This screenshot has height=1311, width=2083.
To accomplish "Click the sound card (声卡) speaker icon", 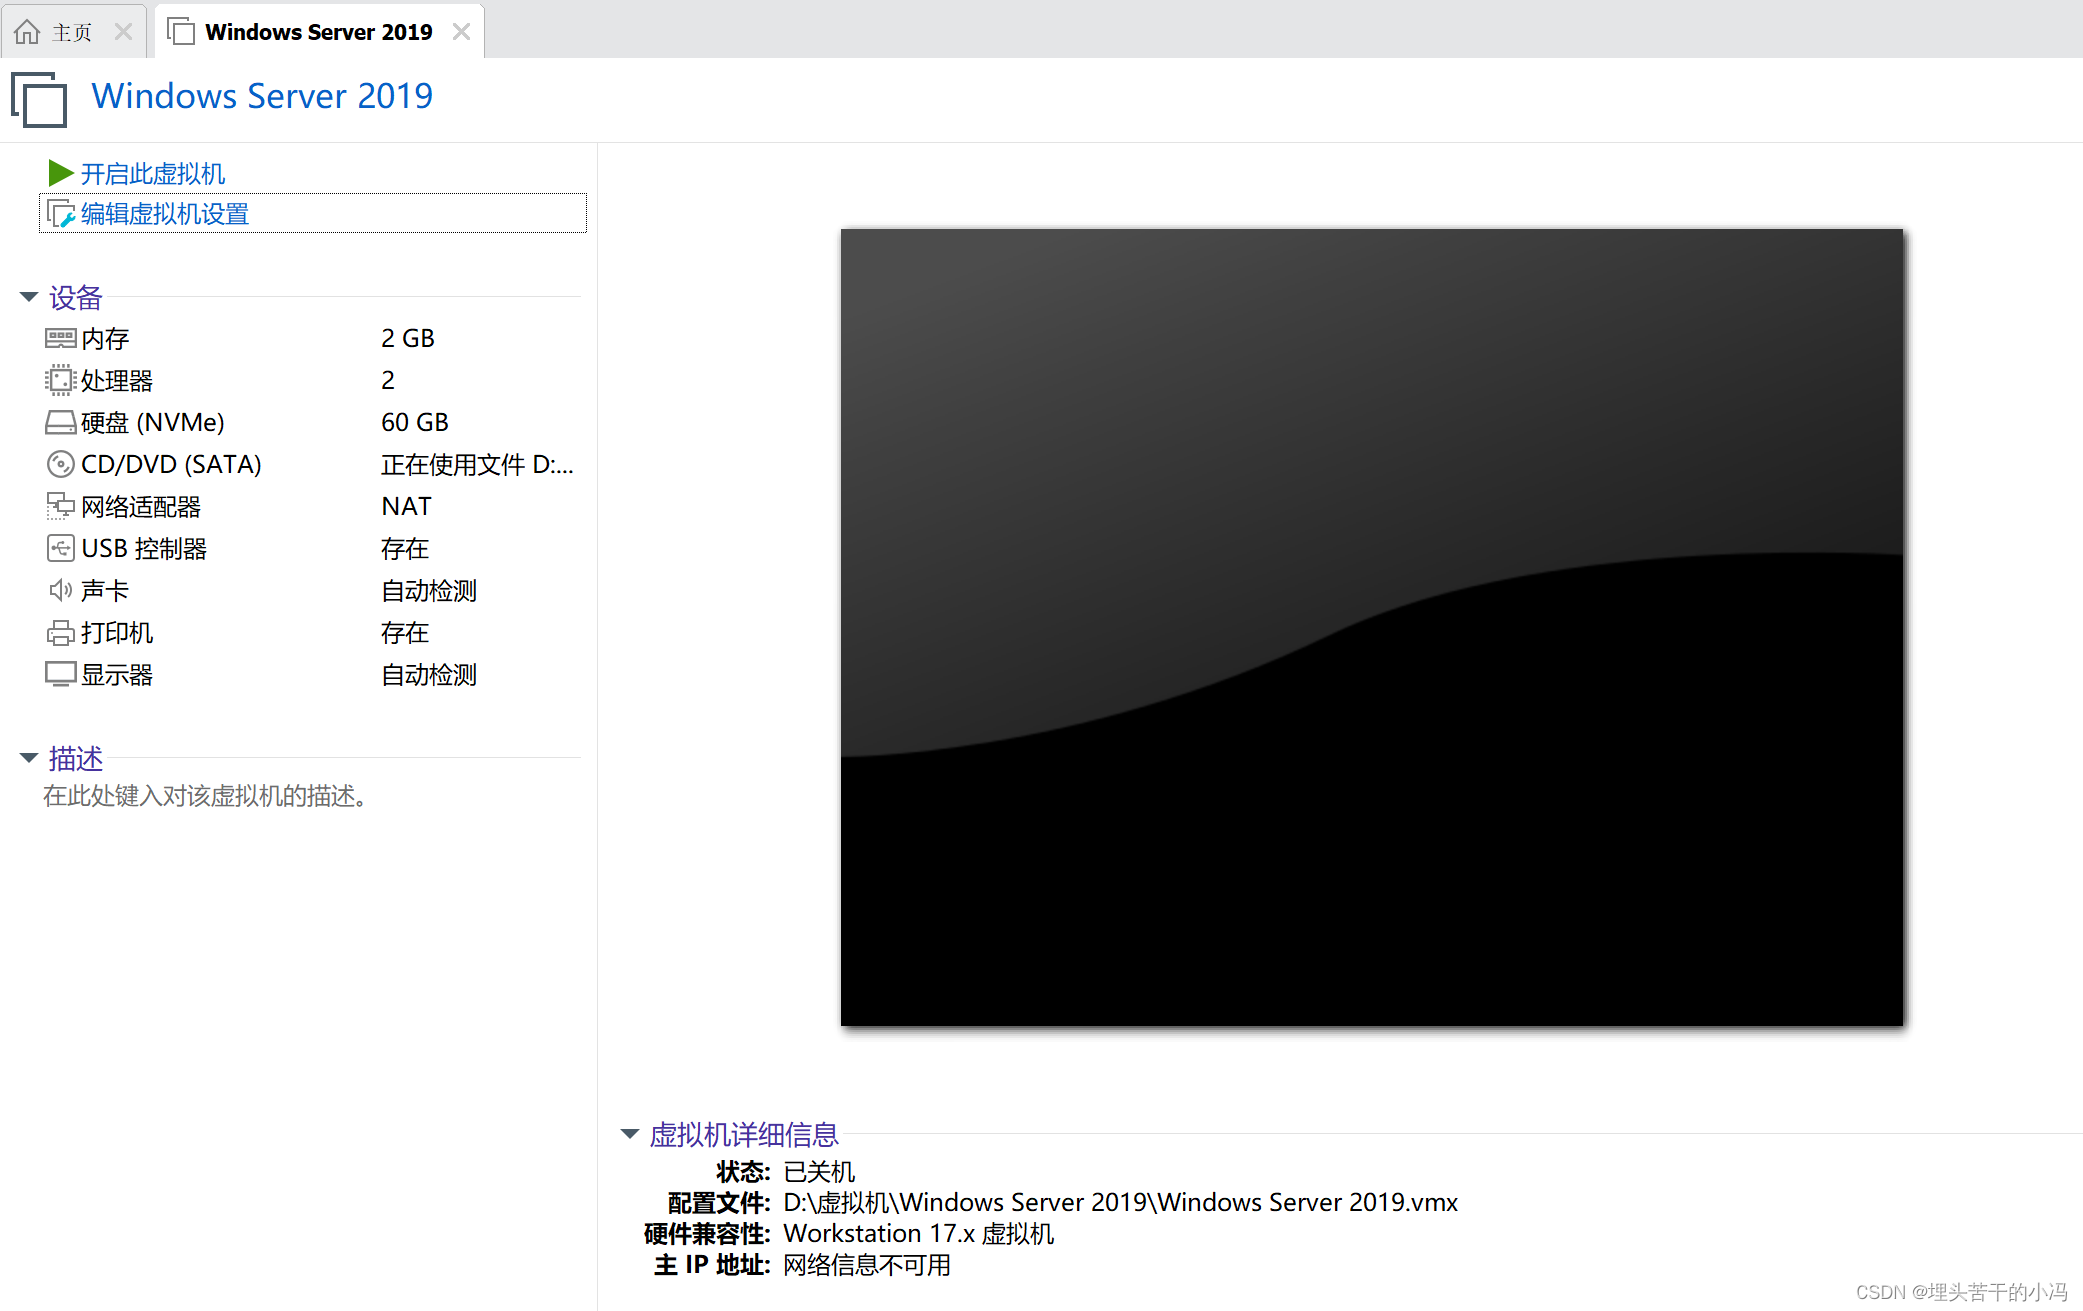I will tap(60, 590).
